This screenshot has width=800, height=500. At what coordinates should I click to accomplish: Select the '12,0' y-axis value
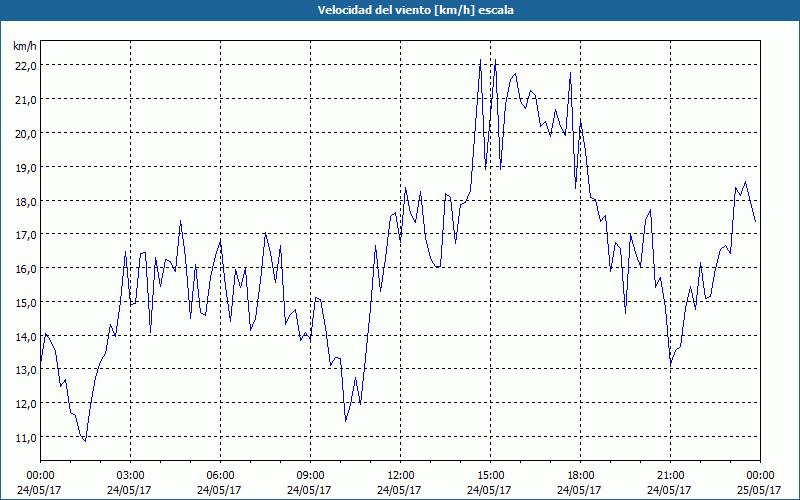click(26, 404)
